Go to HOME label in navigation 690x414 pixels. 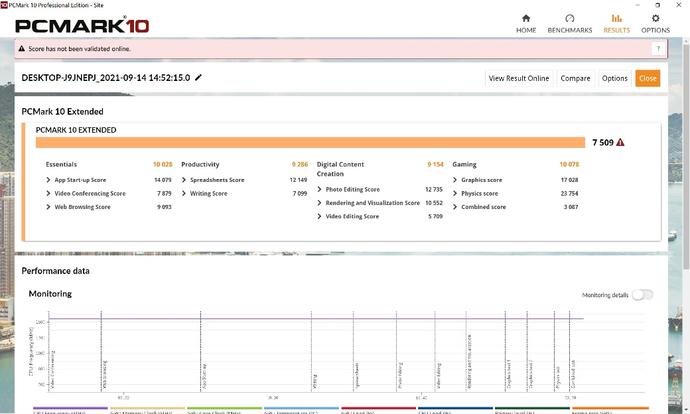tap(526, 30)
